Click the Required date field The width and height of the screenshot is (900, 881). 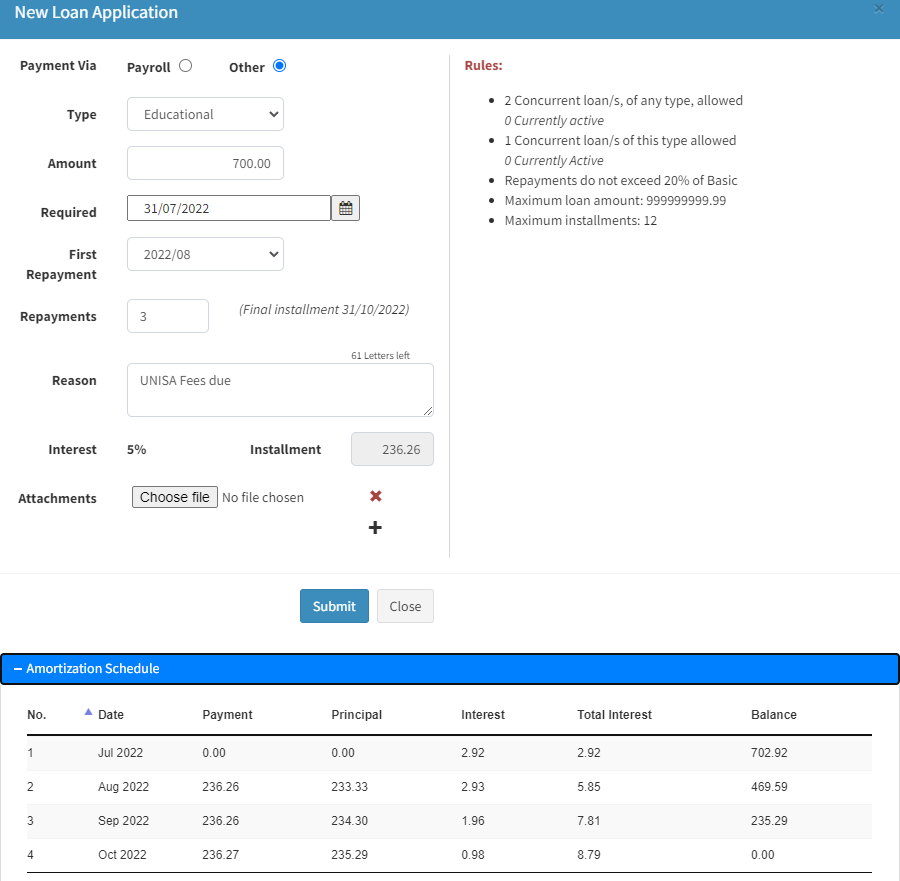229,208
